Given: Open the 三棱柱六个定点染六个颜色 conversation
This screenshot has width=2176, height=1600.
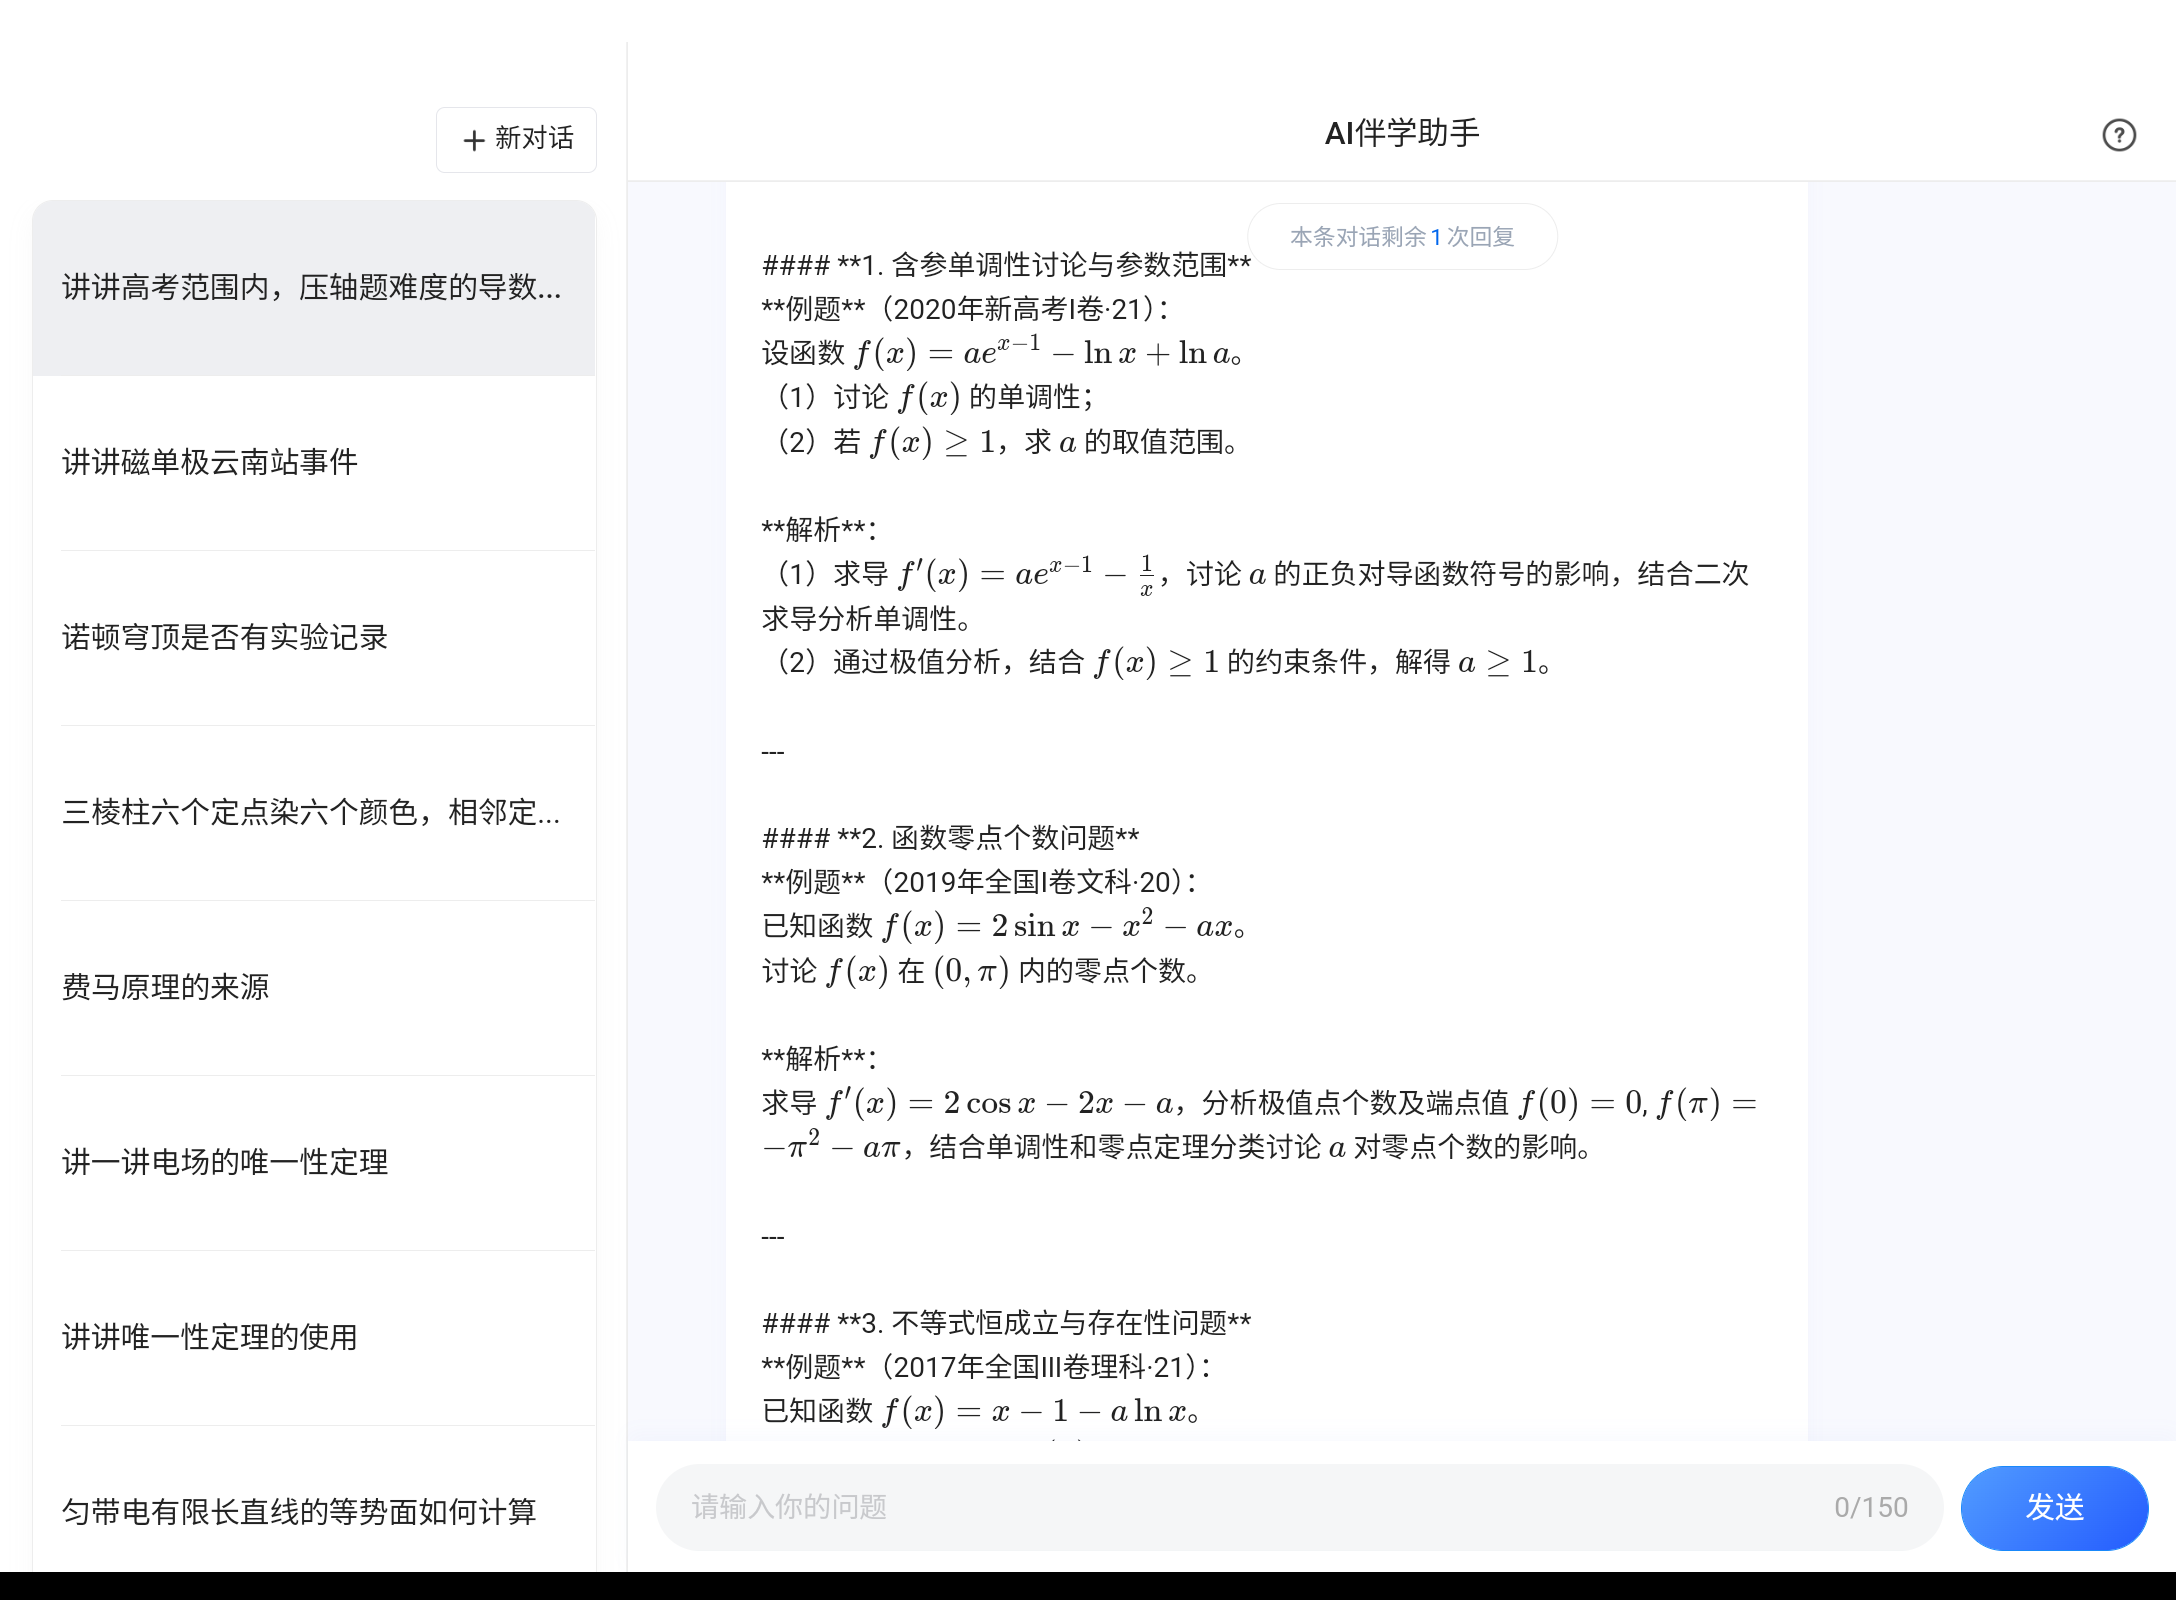Looking at the screenshot, I should 310,812.
